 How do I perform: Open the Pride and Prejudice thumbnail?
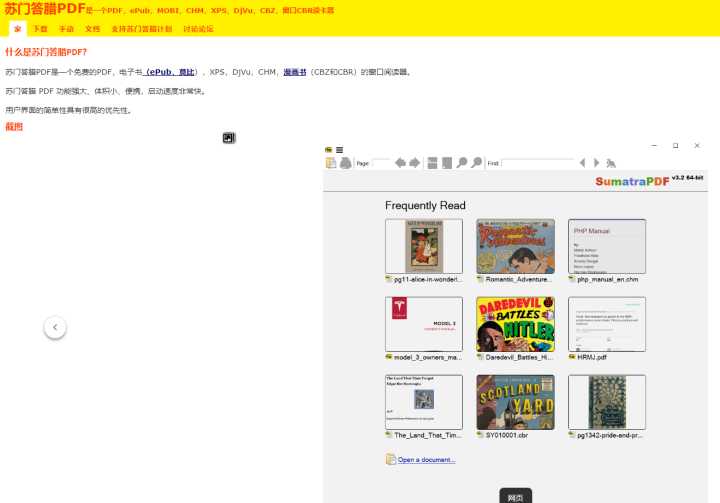pos(607,402)
